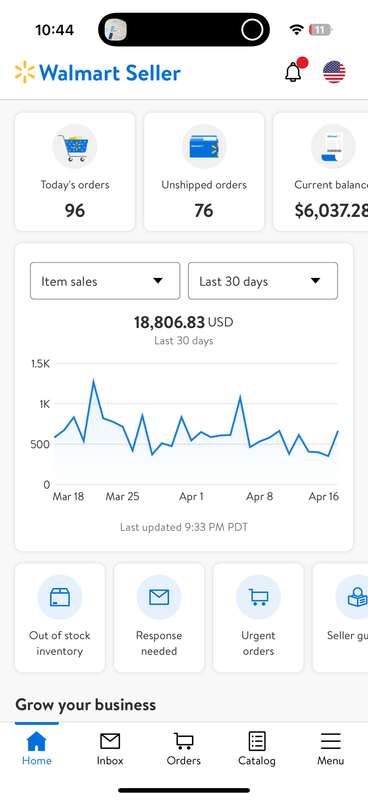The width and height of the screenshot is (368, 800).
Task: Tap the sales line chart
Action: [196, 424]
